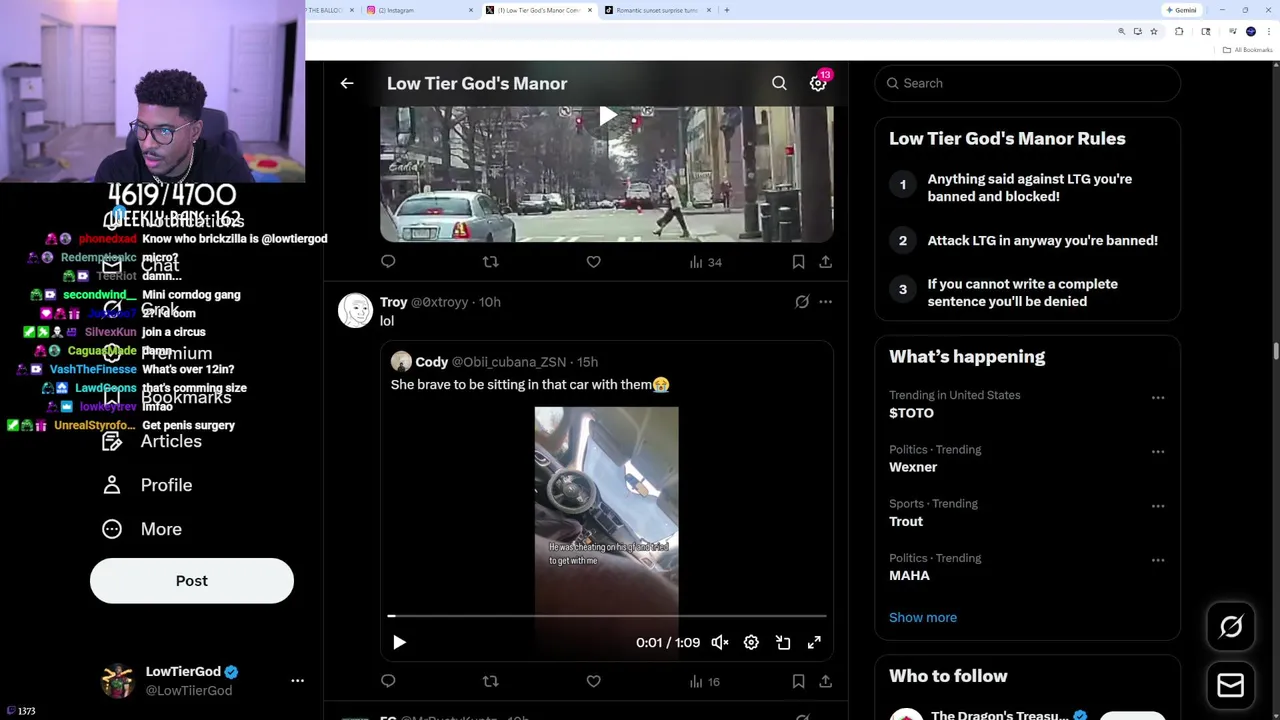Image resolution: width=1280 pixels, height=720 pixels.
Task: Open more options for Wexner trend
Action: [x=1158, y=452]
